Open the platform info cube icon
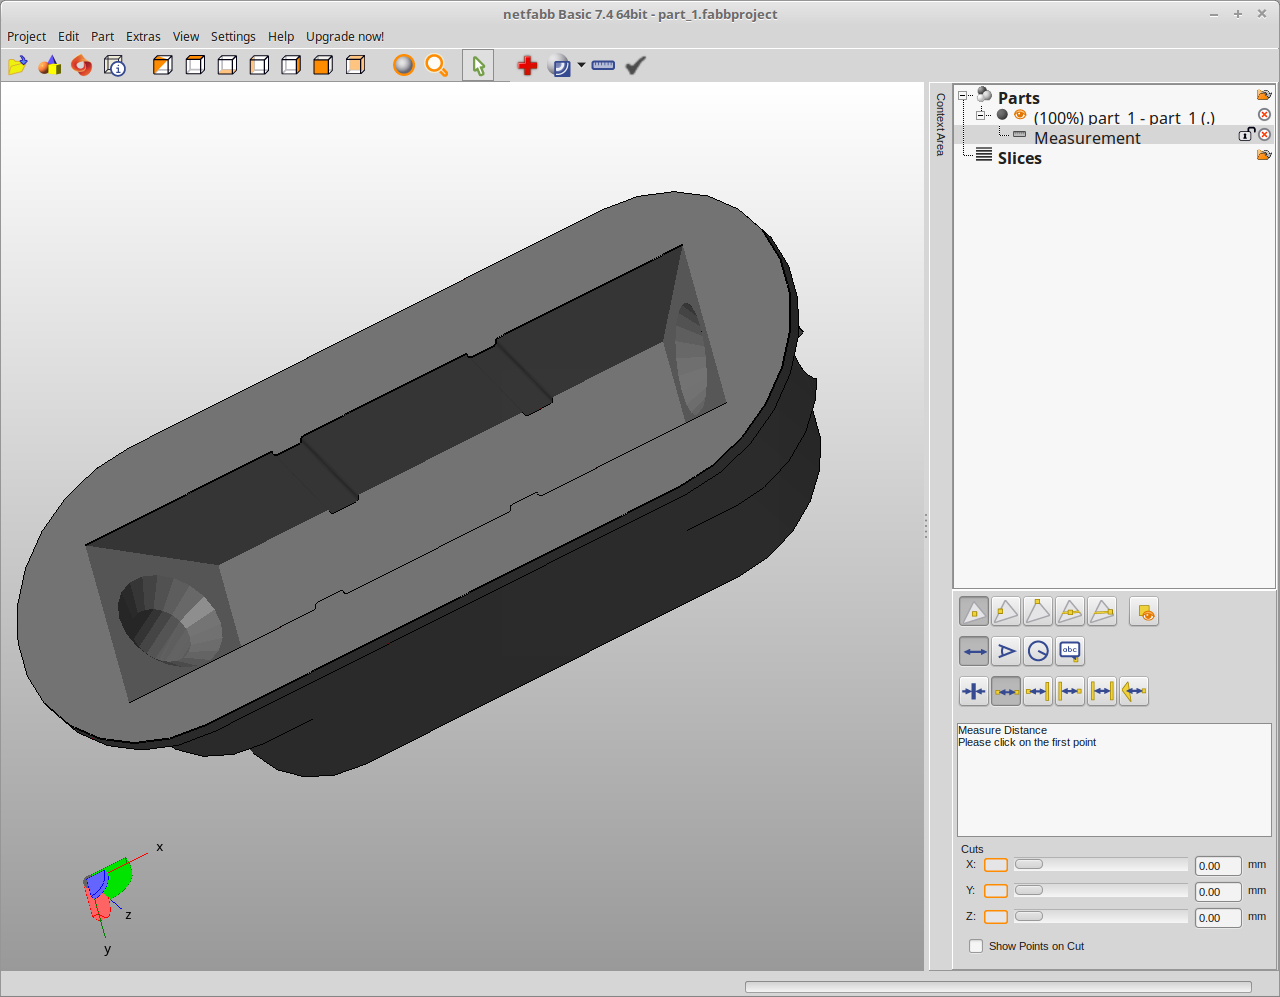This screenshot has width=1280, height=997. pyautogui.click(x=115, y=66)
